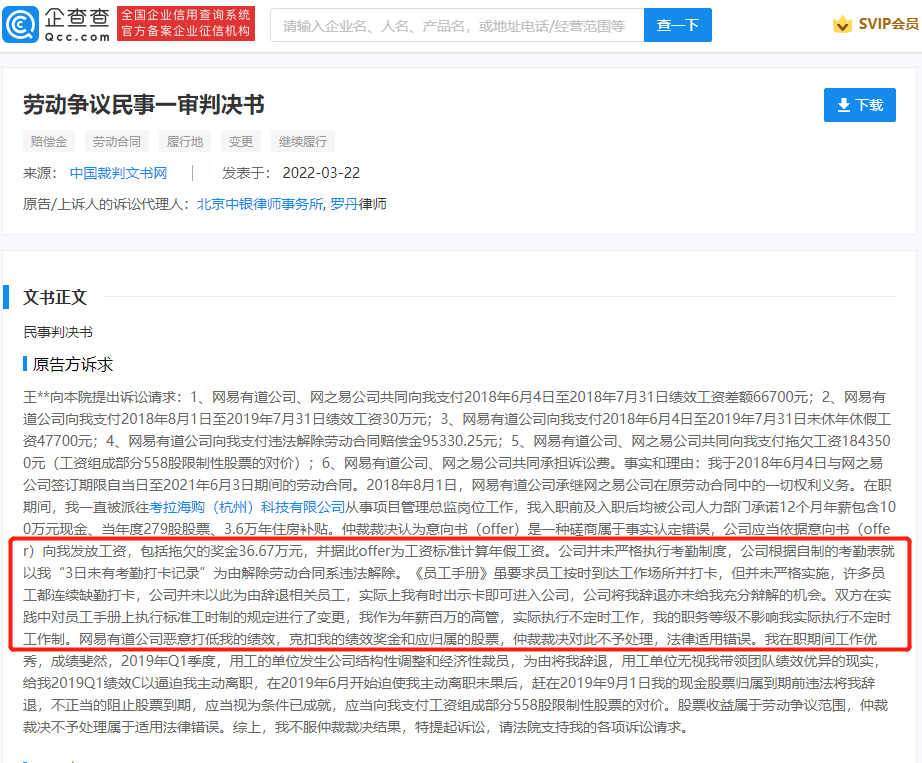This screenshot has width=922, height=763.
Task: Focus the company name search field
Action: 457,25
